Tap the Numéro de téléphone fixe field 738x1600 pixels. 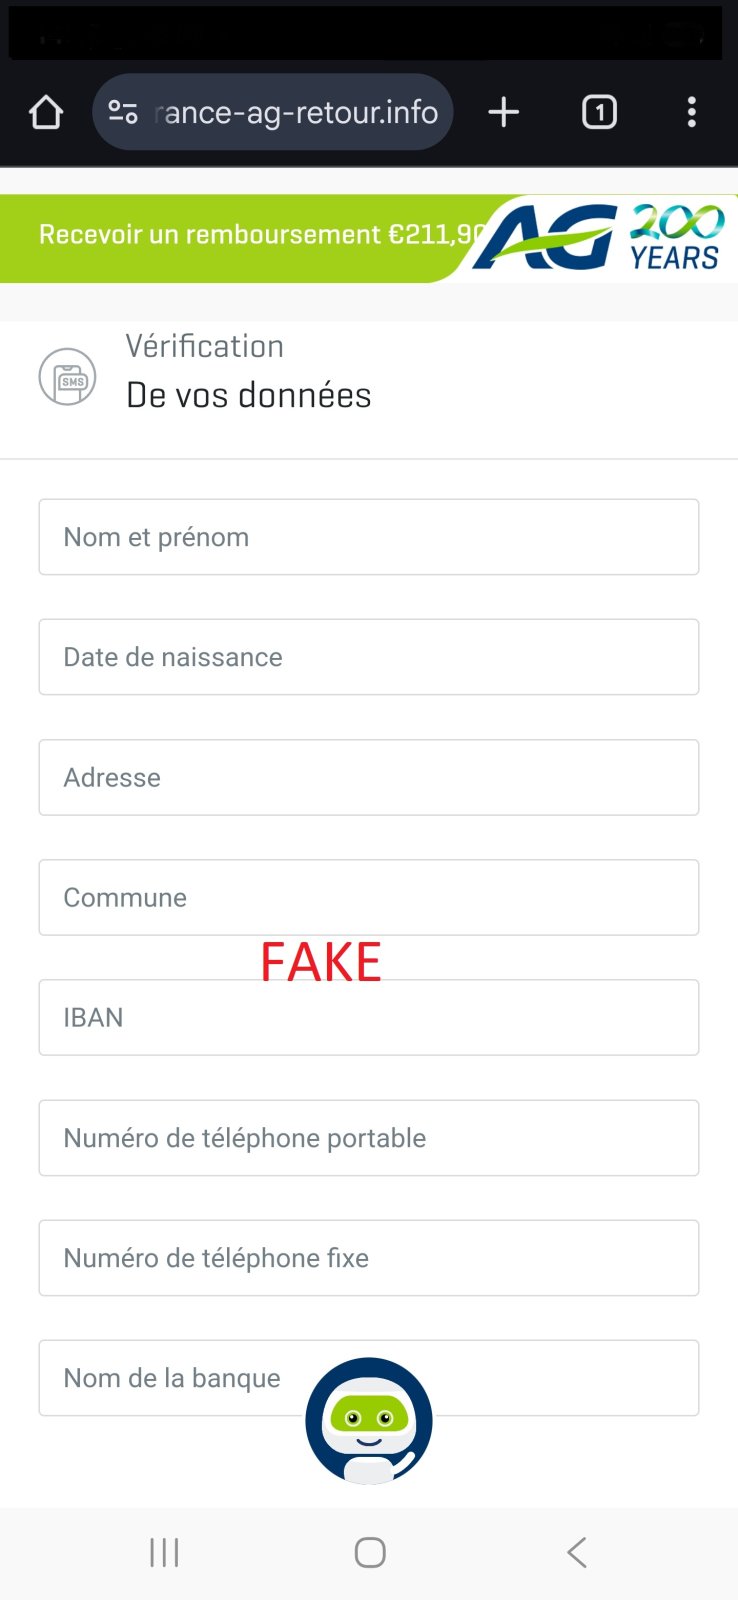(368, 1258)
